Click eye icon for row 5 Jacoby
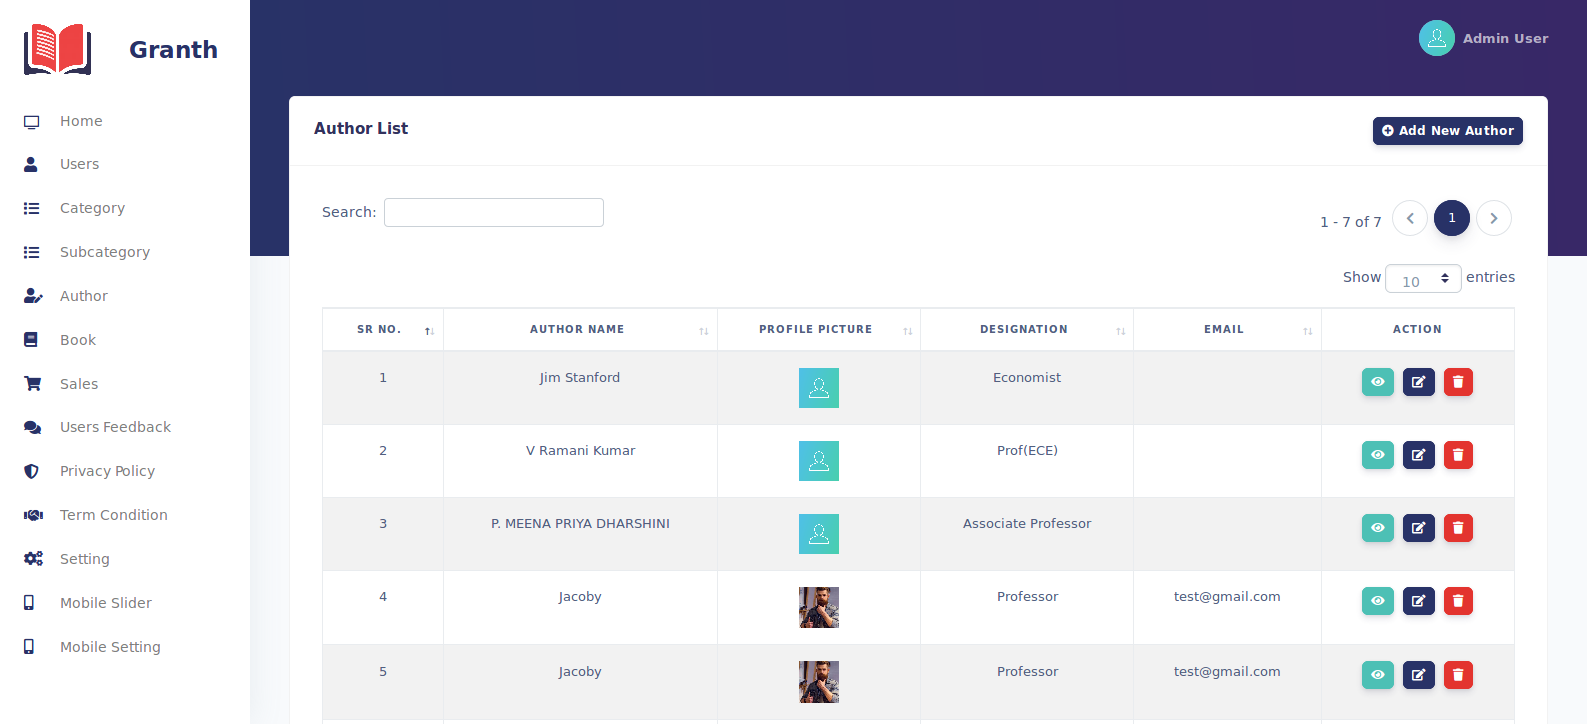Viewport: 1587px width, 724px height. (x=1377, y=675)
